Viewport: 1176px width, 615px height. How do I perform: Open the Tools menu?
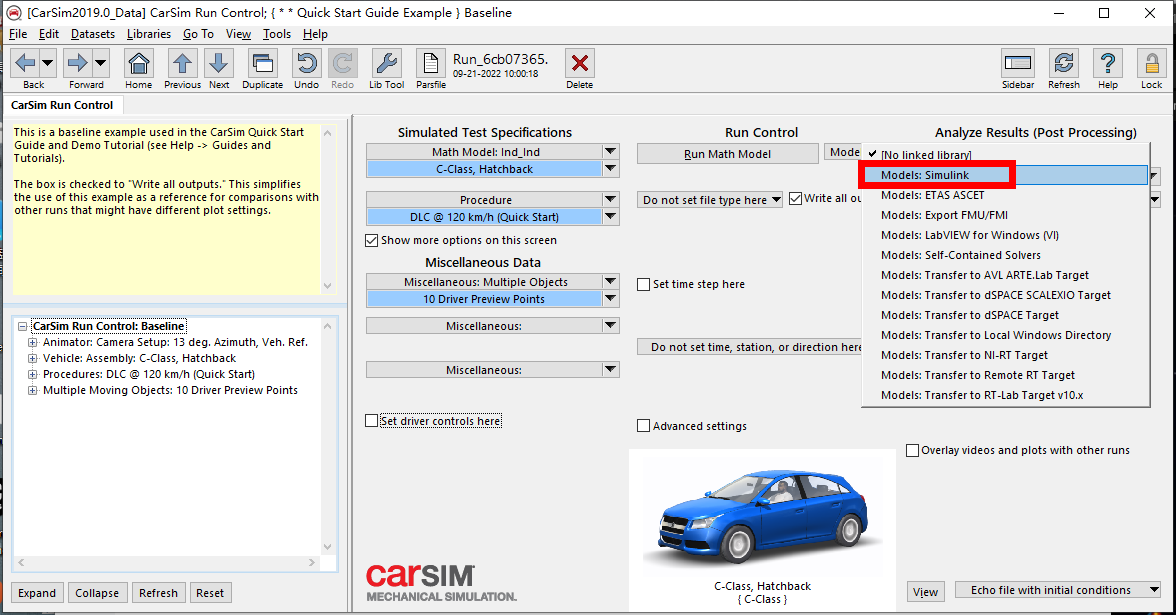pos(277,34)
